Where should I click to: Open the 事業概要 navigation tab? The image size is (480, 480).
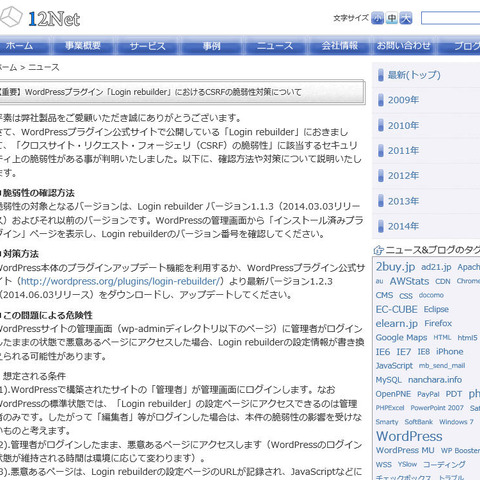click(x=83, y=45)
